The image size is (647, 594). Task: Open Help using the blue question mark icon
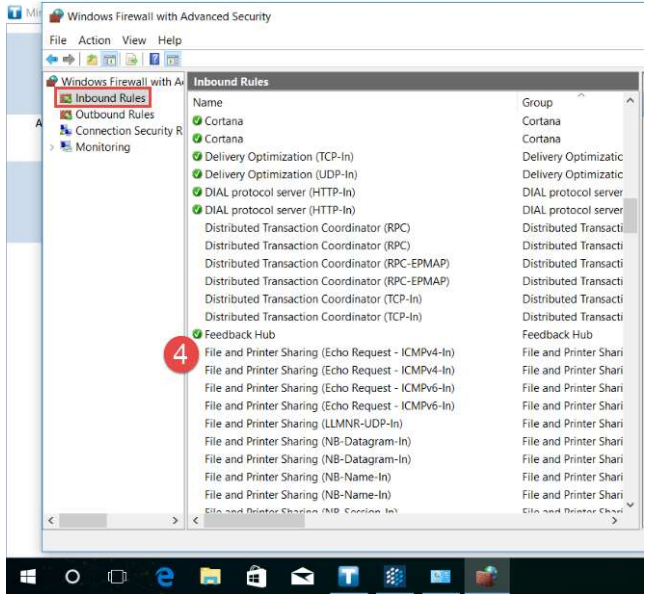click(x=155, y=59)
